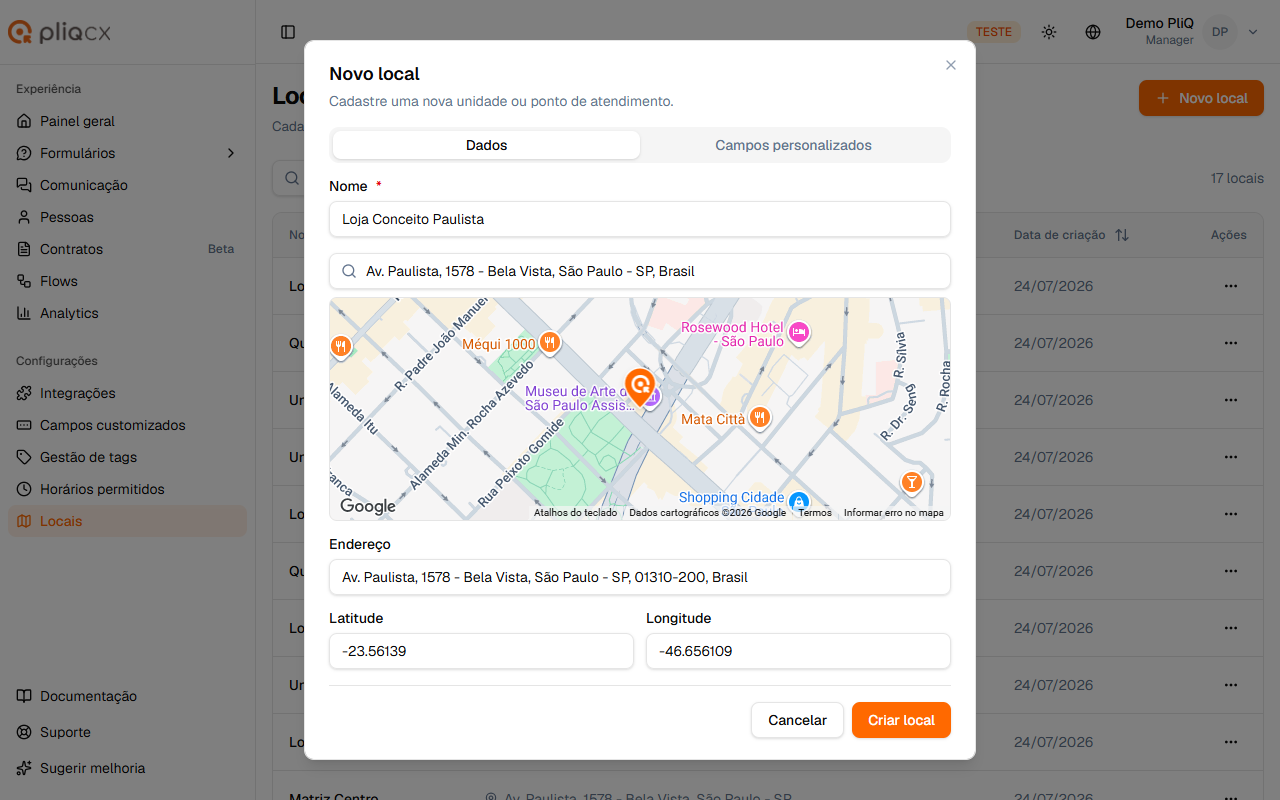
Task: Switch theme with the sun icon
Action: (1048, 32)
